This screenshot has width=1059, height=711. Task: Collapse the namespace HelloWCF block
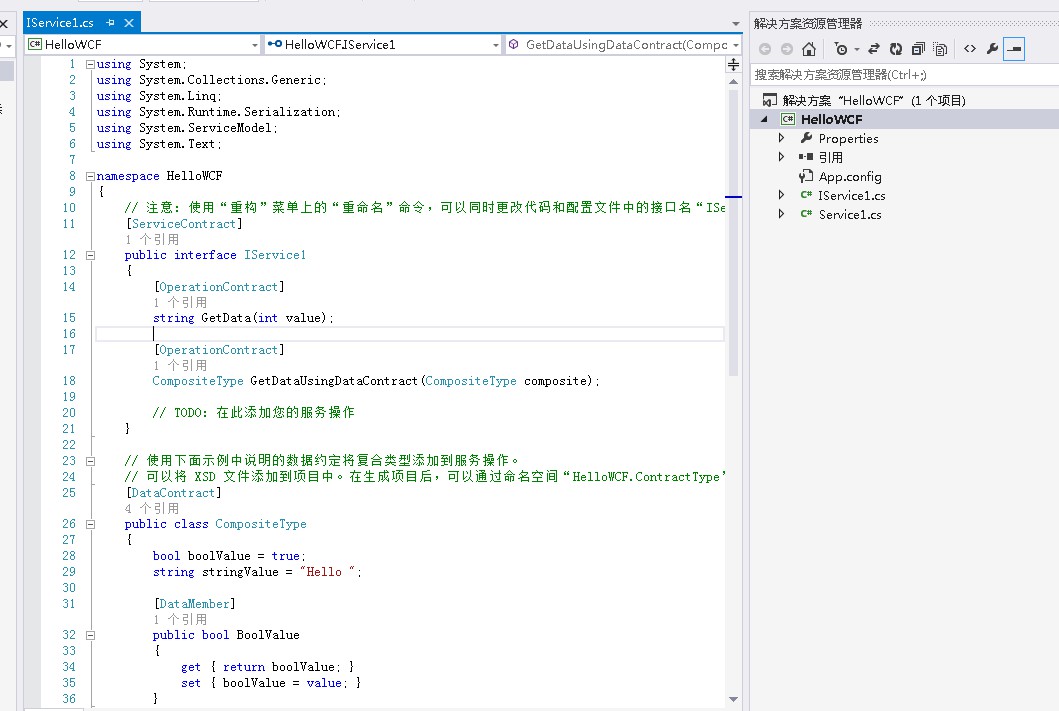(90, 176)
